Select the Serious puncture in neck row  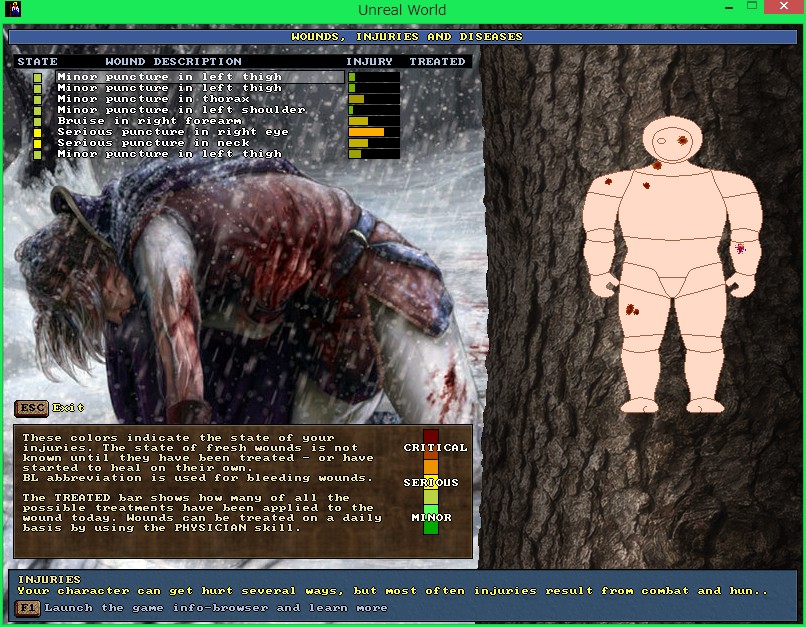tap(153, 143)
